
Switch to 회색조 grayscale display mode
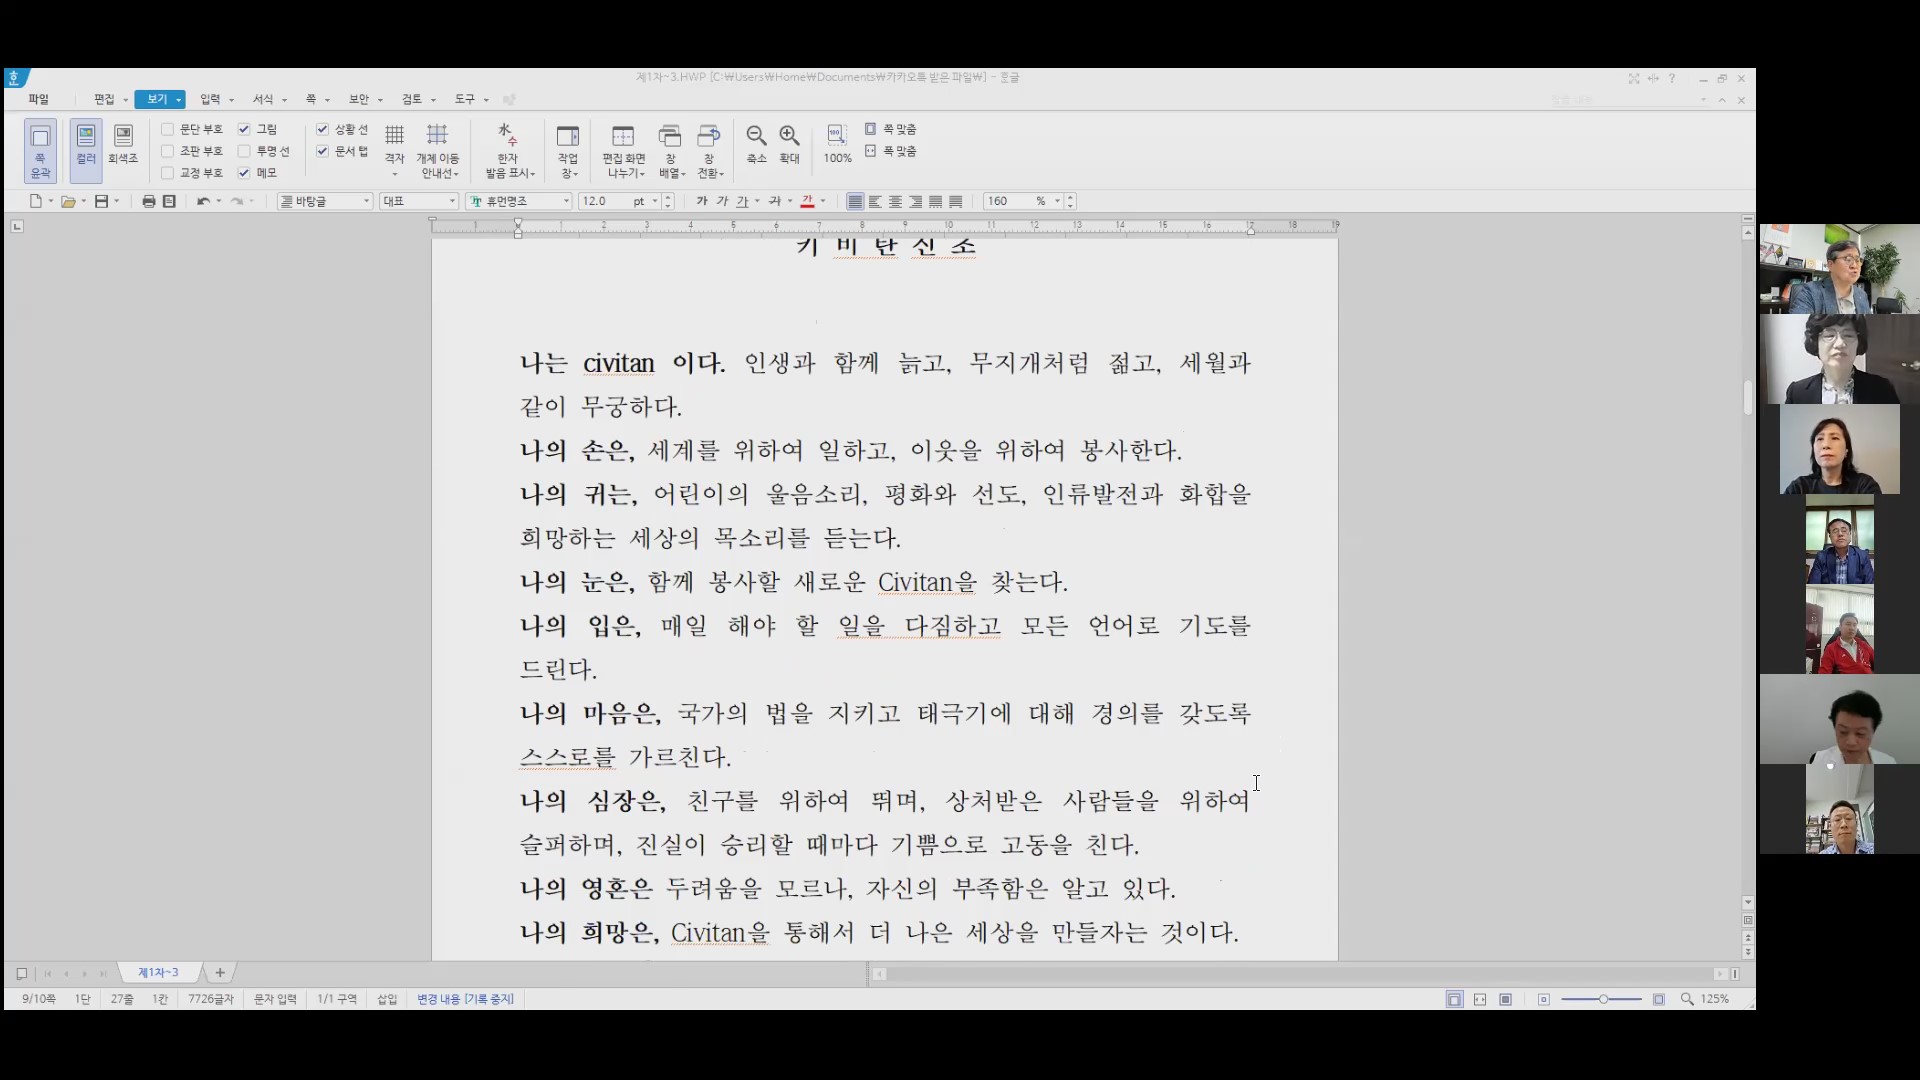tap(123, 145)
